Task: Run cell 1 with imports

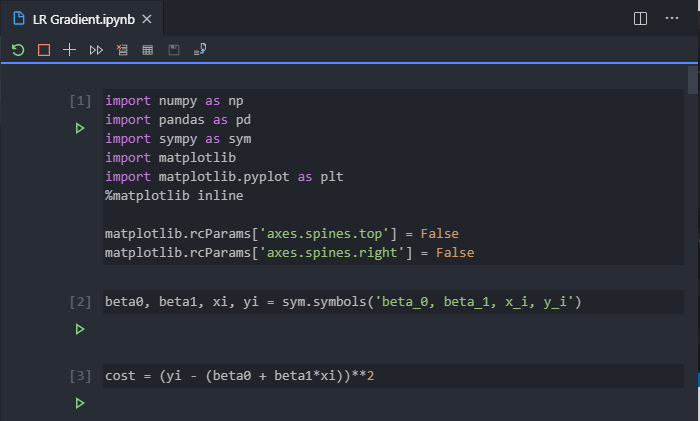Action: coord(80,128)
